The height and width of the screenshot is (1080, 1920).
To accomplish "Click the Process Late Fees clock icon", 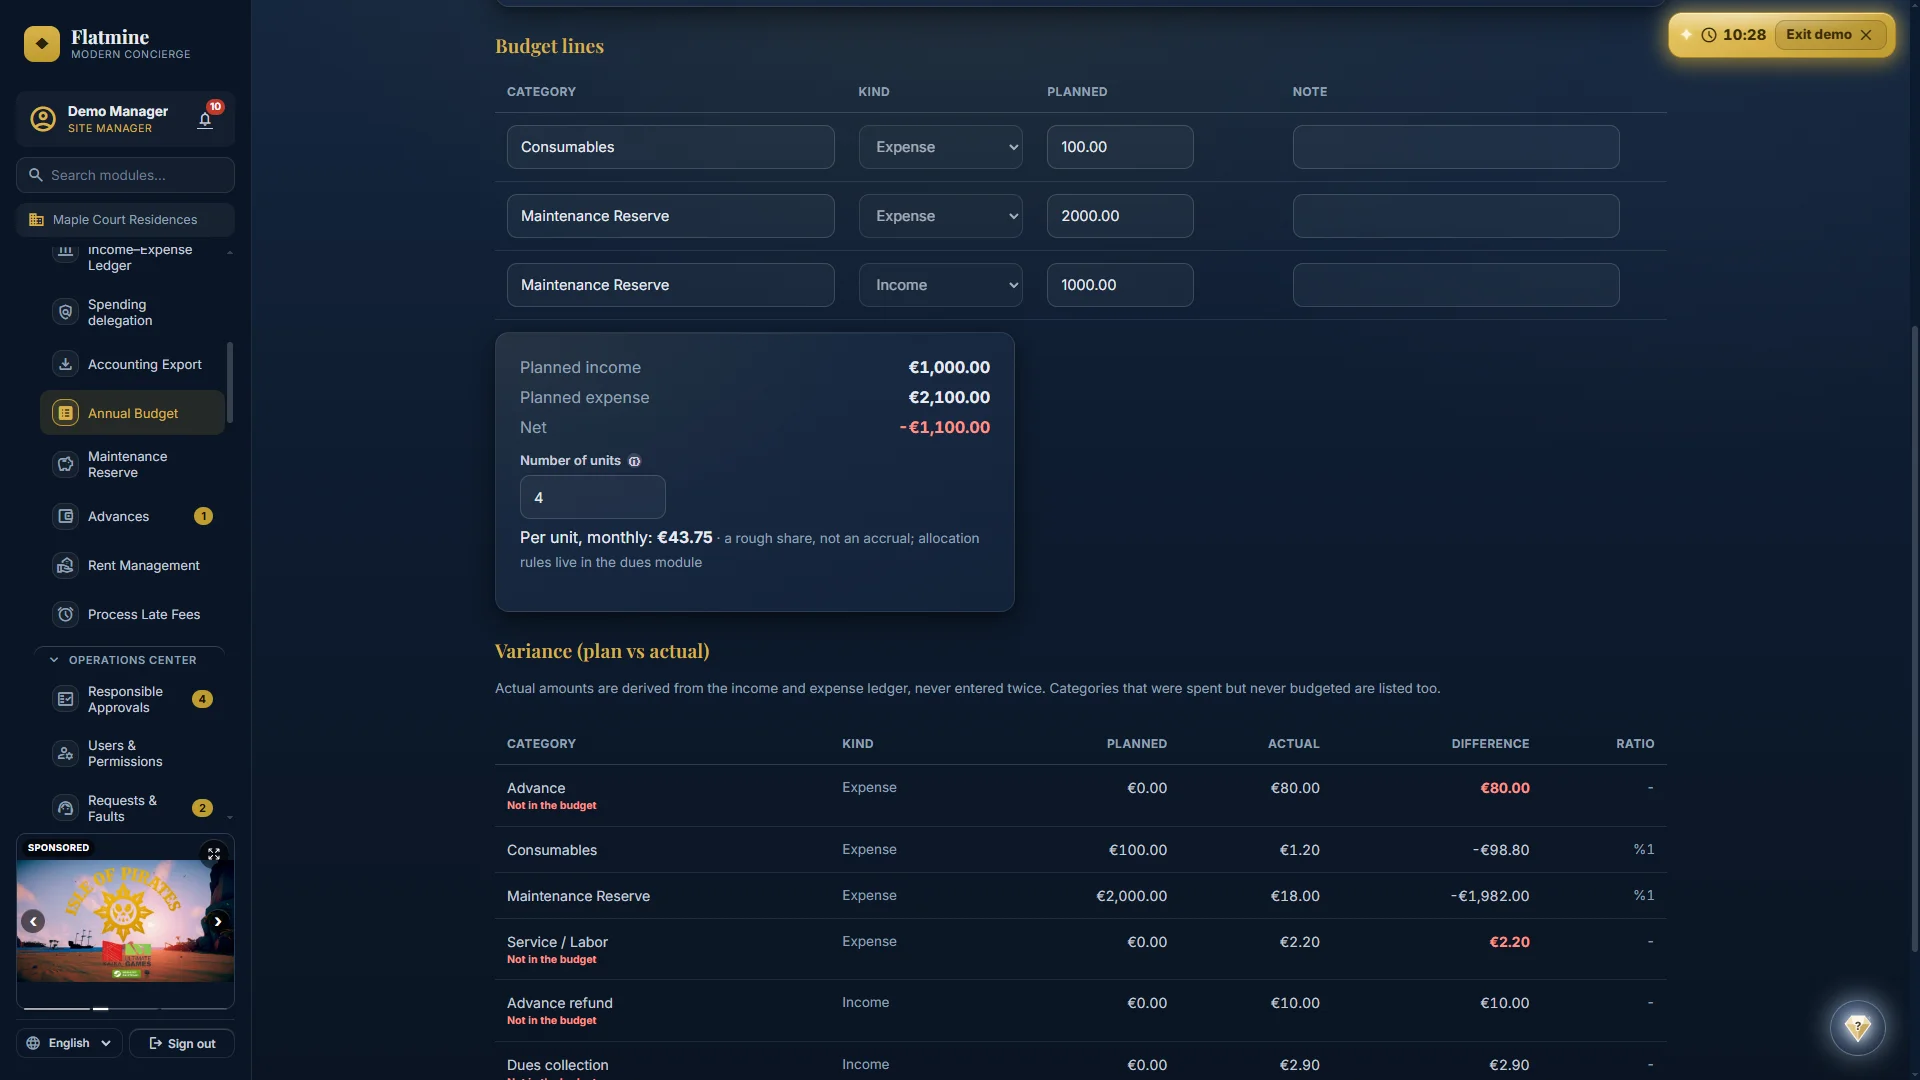I will point(65,614).
